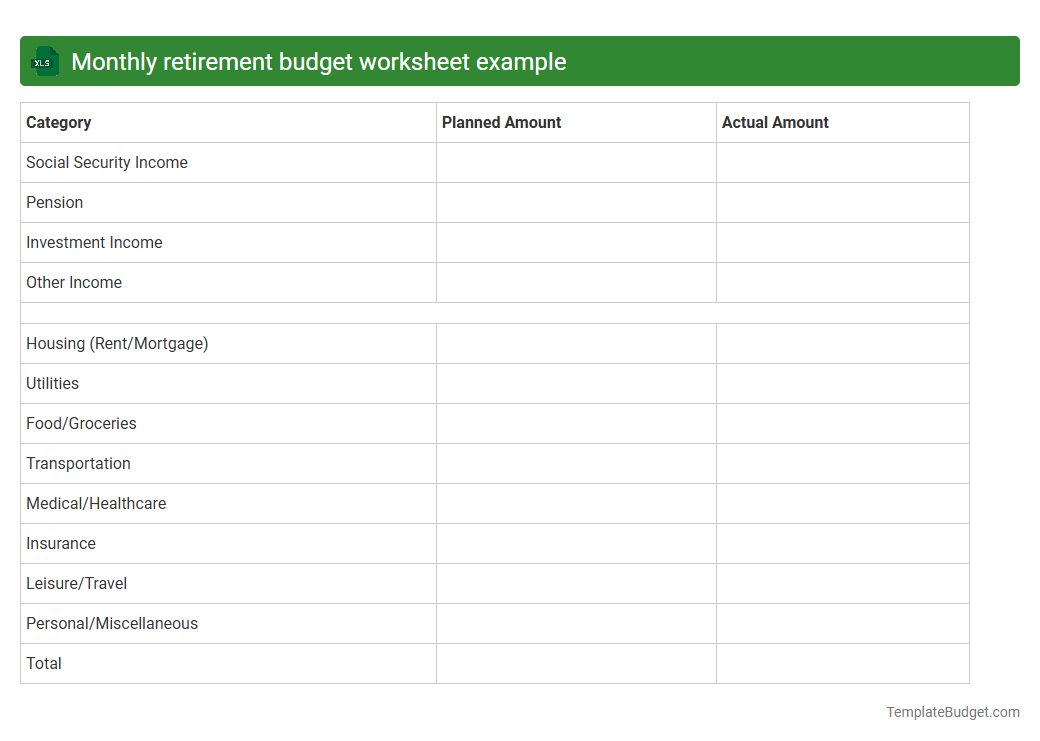Select the Total row label
The height and width of the screenshot is (741, 1040).
click(44, 663)
